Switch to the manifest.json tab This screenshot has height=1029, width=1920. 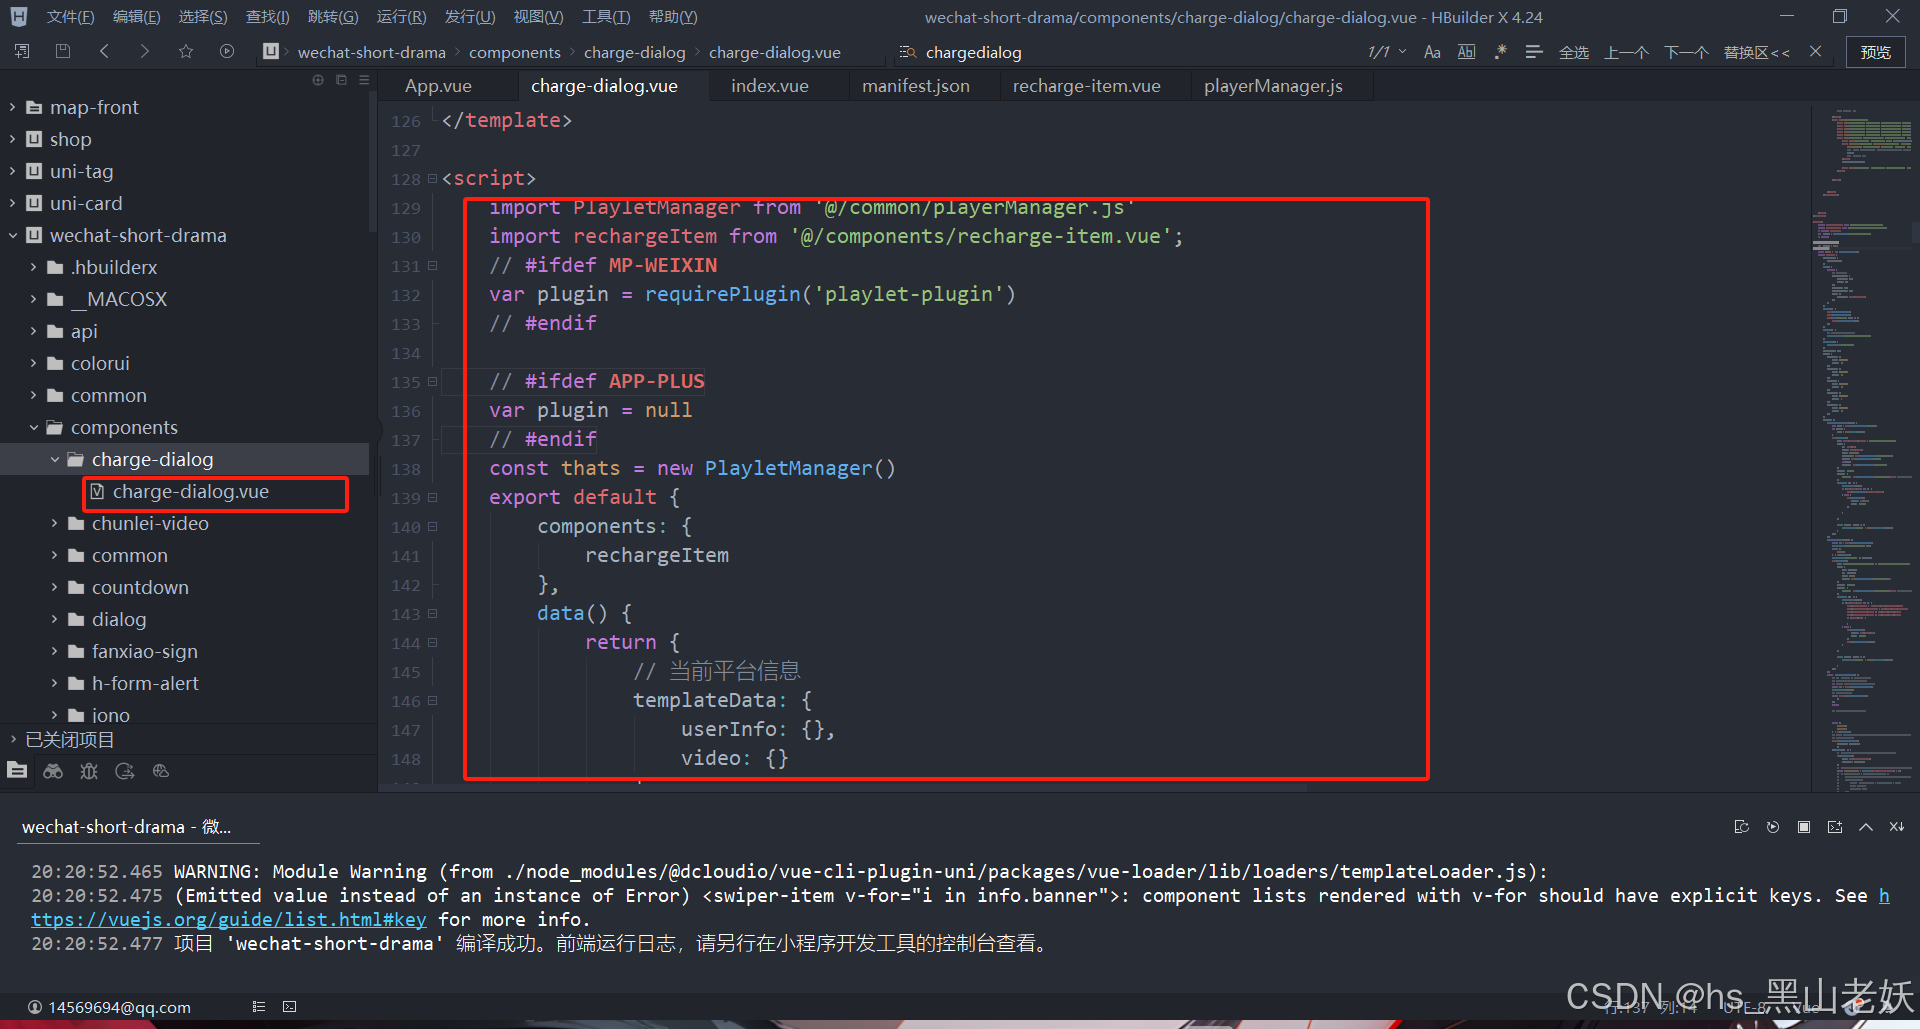915,86
